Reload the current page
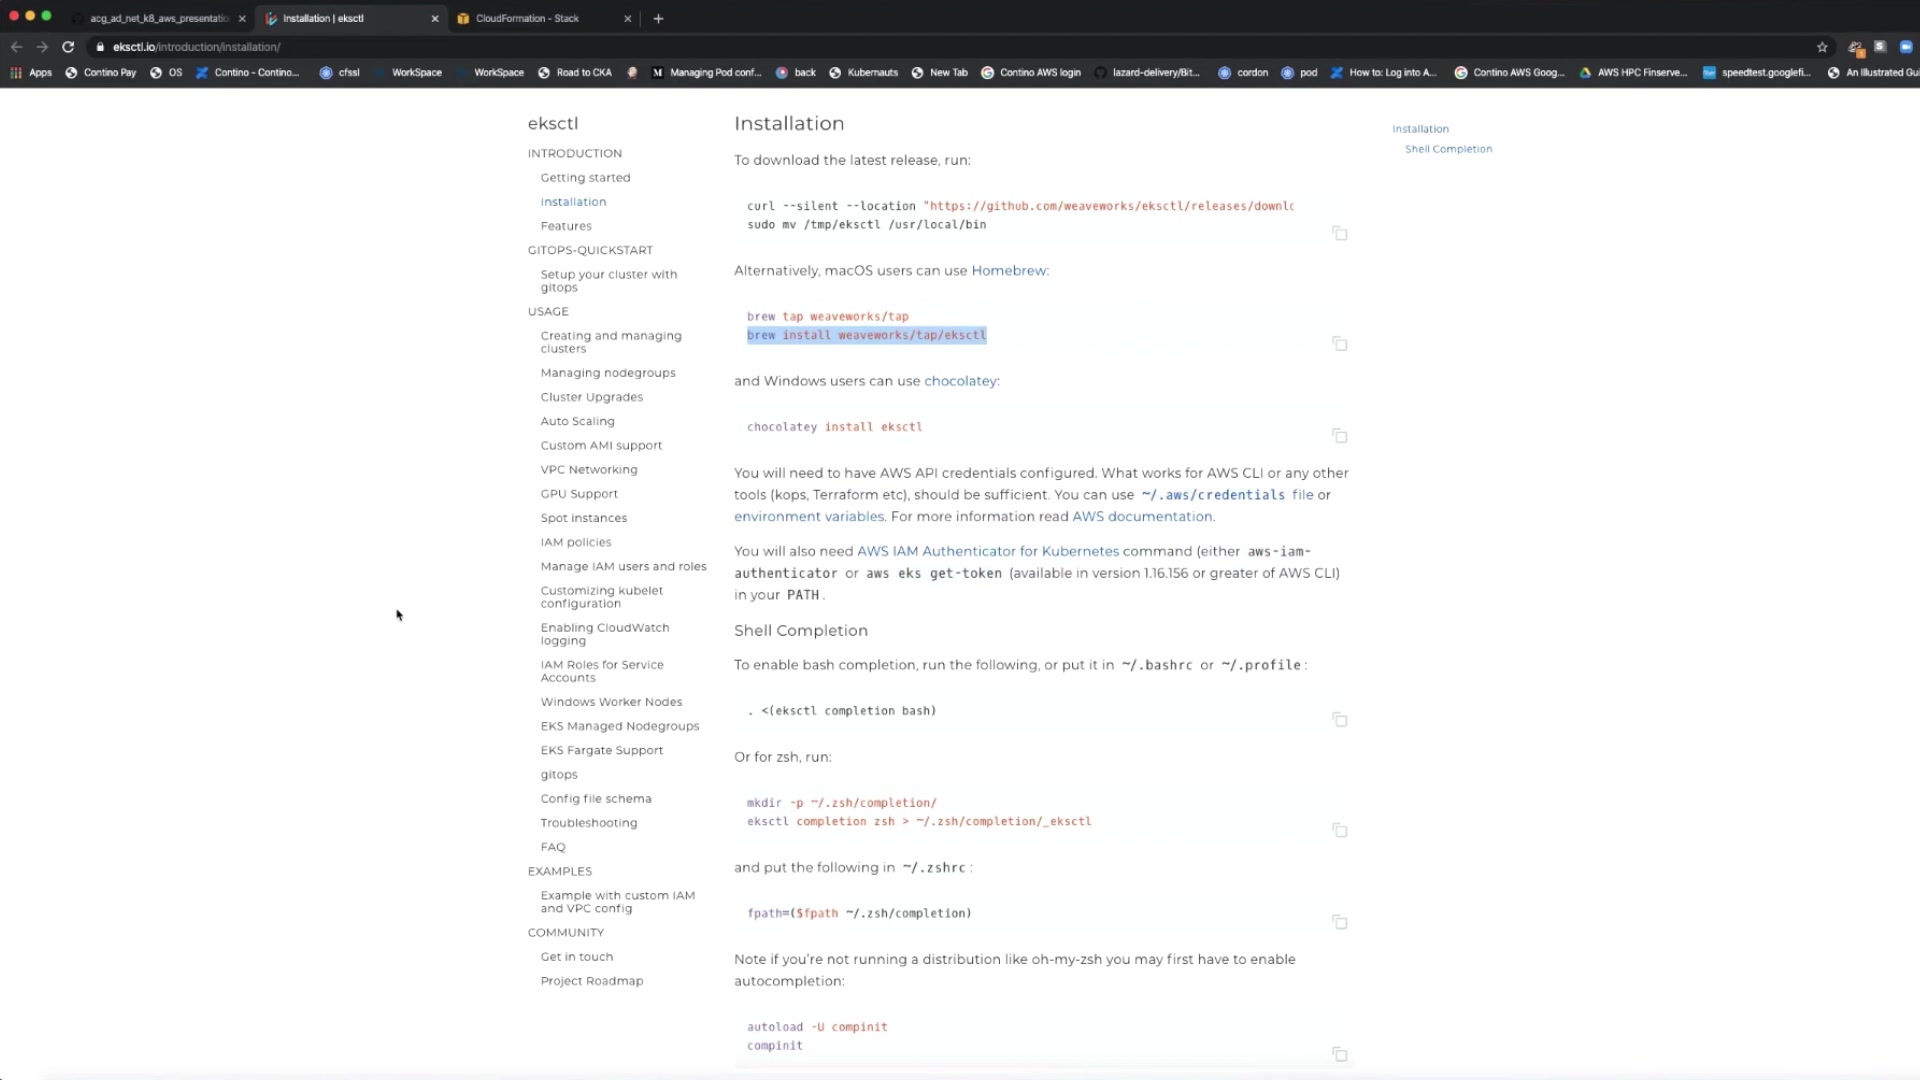1920x1080 pixels. (x=68, y=47)
